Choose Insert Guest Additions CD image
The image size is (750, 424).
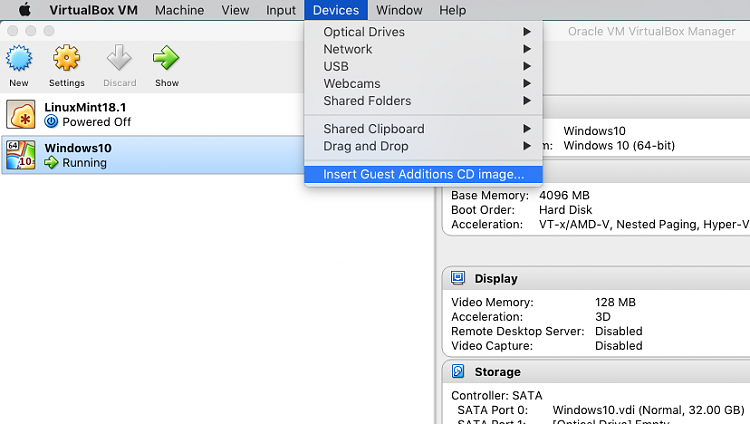pyautogui.click(x=423, y=174)
